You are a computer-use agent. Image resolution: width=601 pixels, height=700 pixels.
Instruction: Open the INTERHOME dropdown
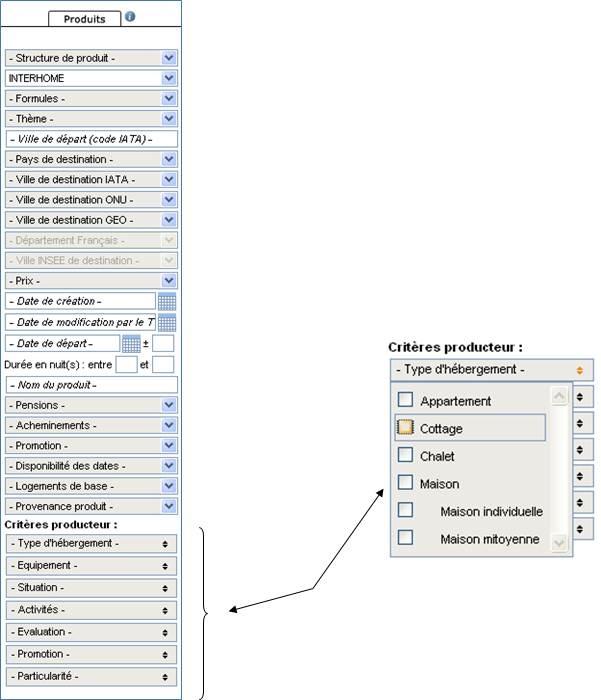169,78
